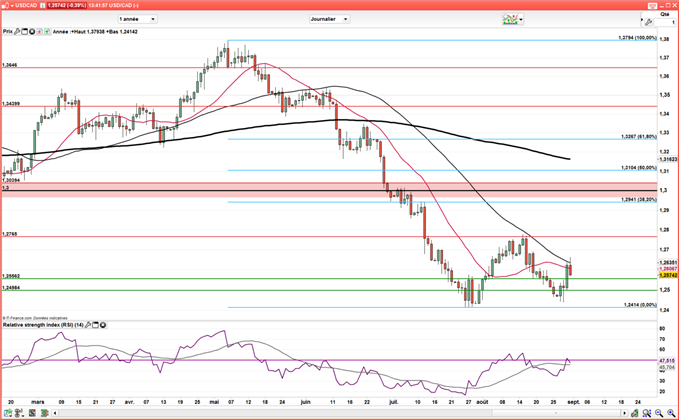Click the 1,2941 (38,20%) Fibonacci label
679x420 pixels.
click(x=639, y=200)
